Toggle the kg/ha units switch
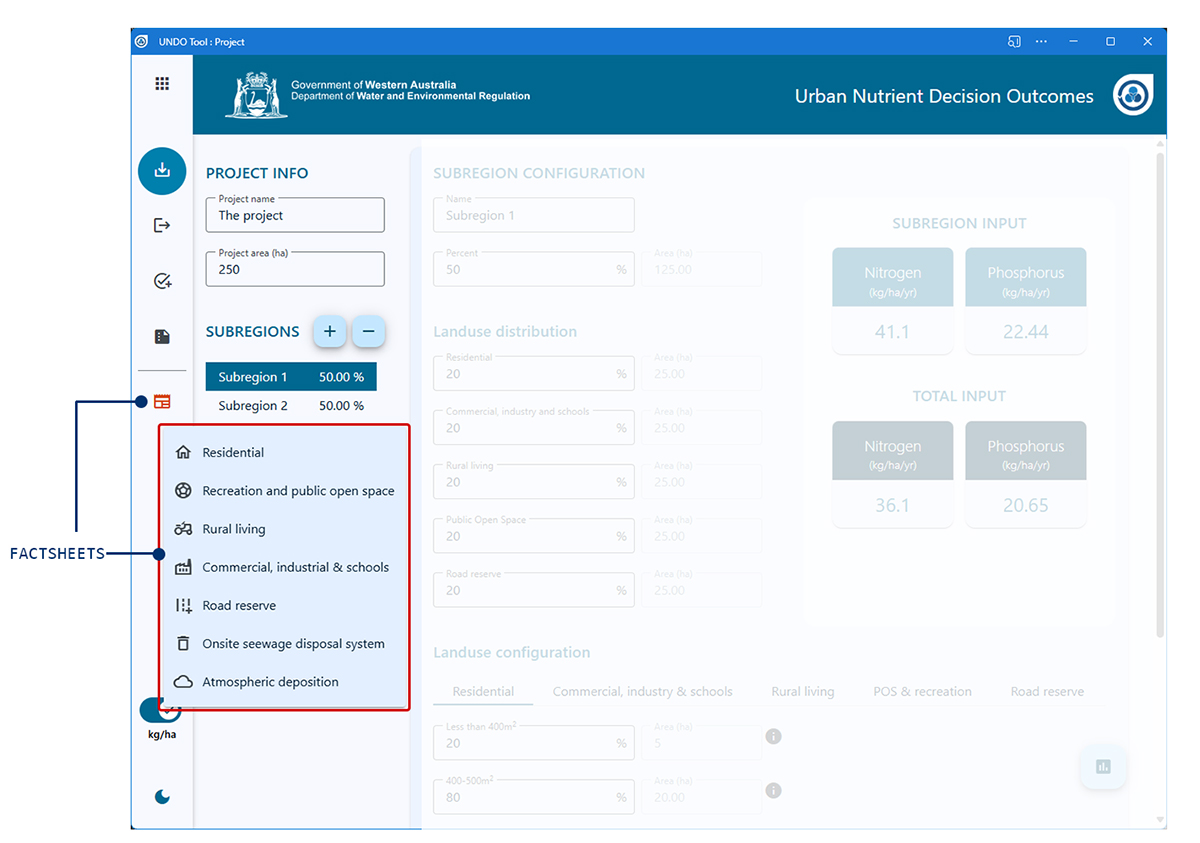The image size is (1200, 843). pos(161,710)
